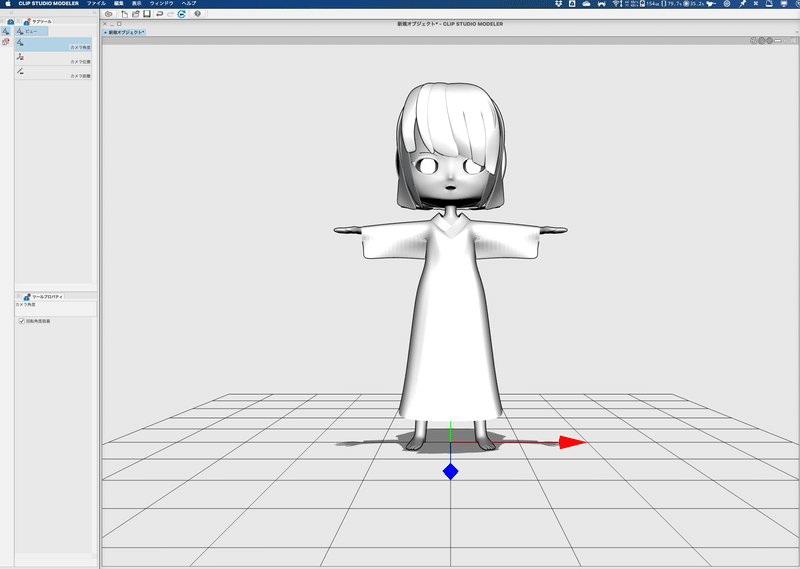Click the cloud icon in menu bar
The image size is (800, 569).
click(x=586, y=4)
